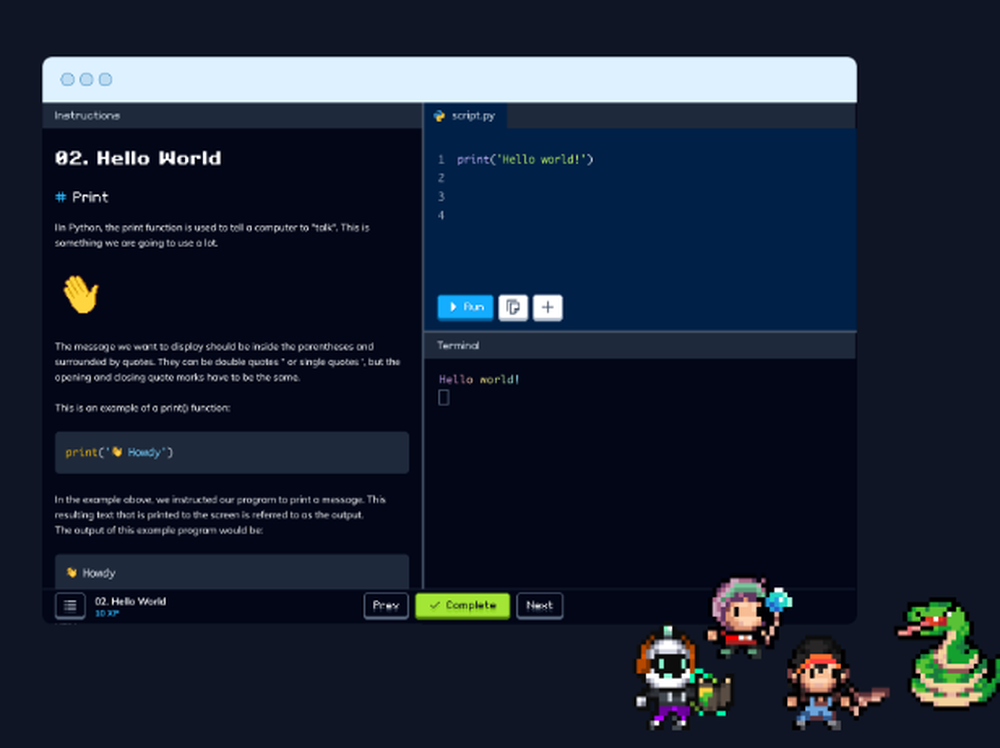Click code line 1 in the editor
Image resolution: width=1000 pixels, height=748 pixels.
(x=525, y=159)
